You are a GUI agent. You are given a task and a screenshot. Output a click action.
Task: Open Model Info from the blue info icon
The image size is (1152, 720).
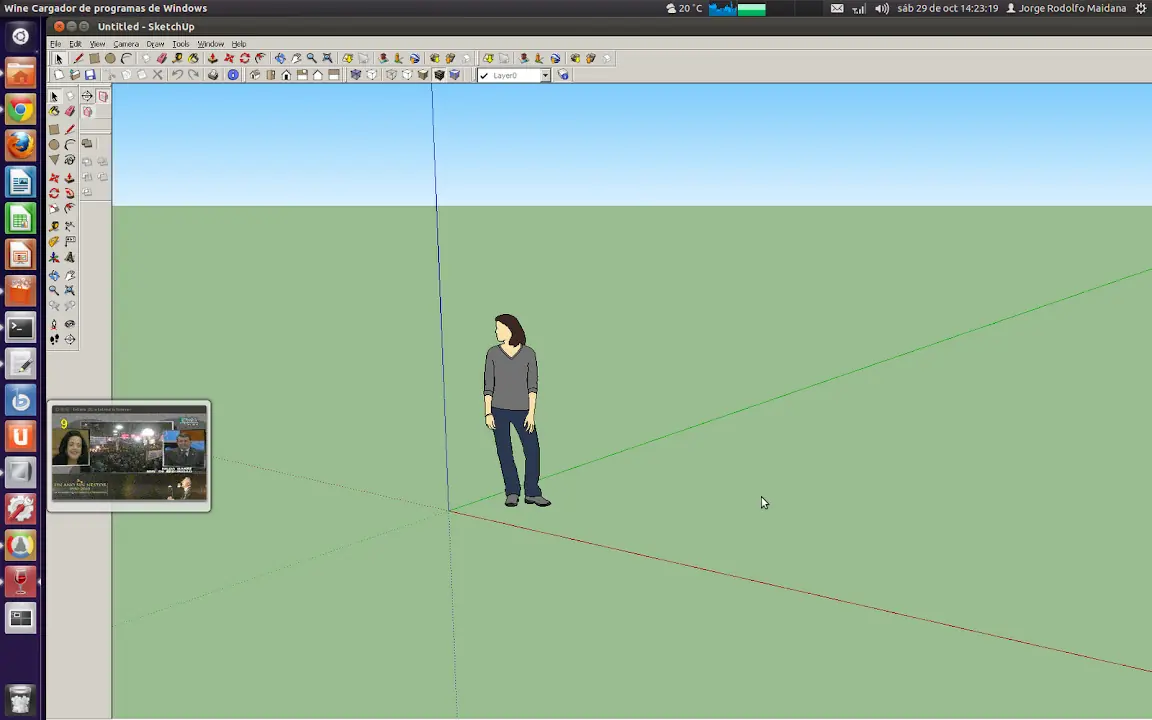[233, 75]
